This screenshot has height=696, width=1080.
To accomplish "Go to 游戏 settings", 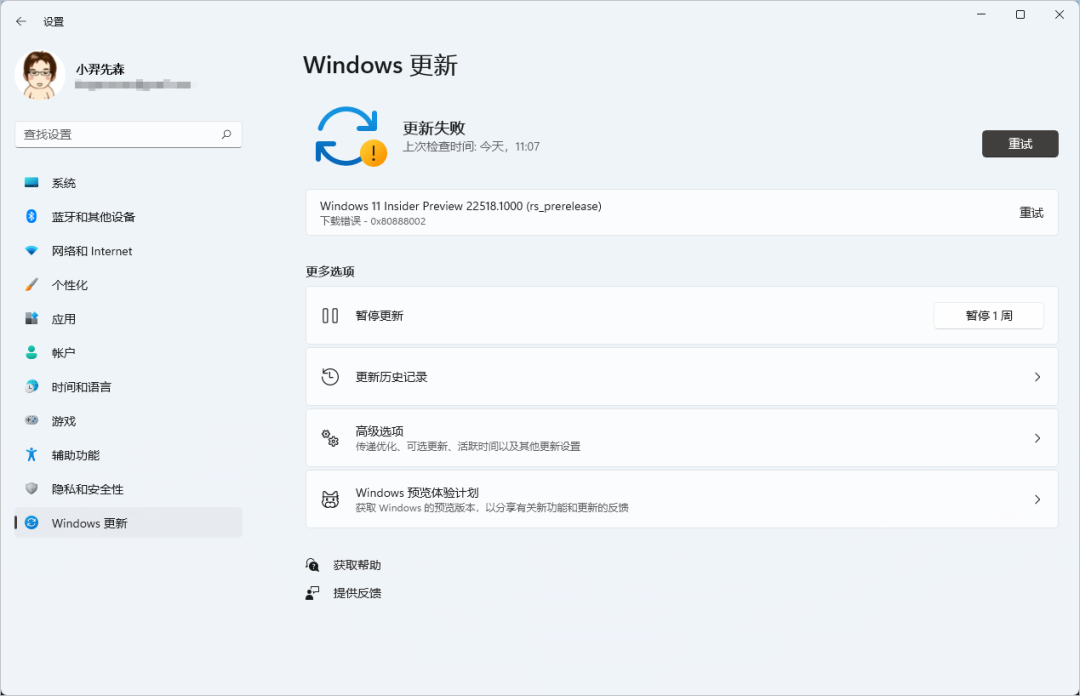I will point(128,421).
